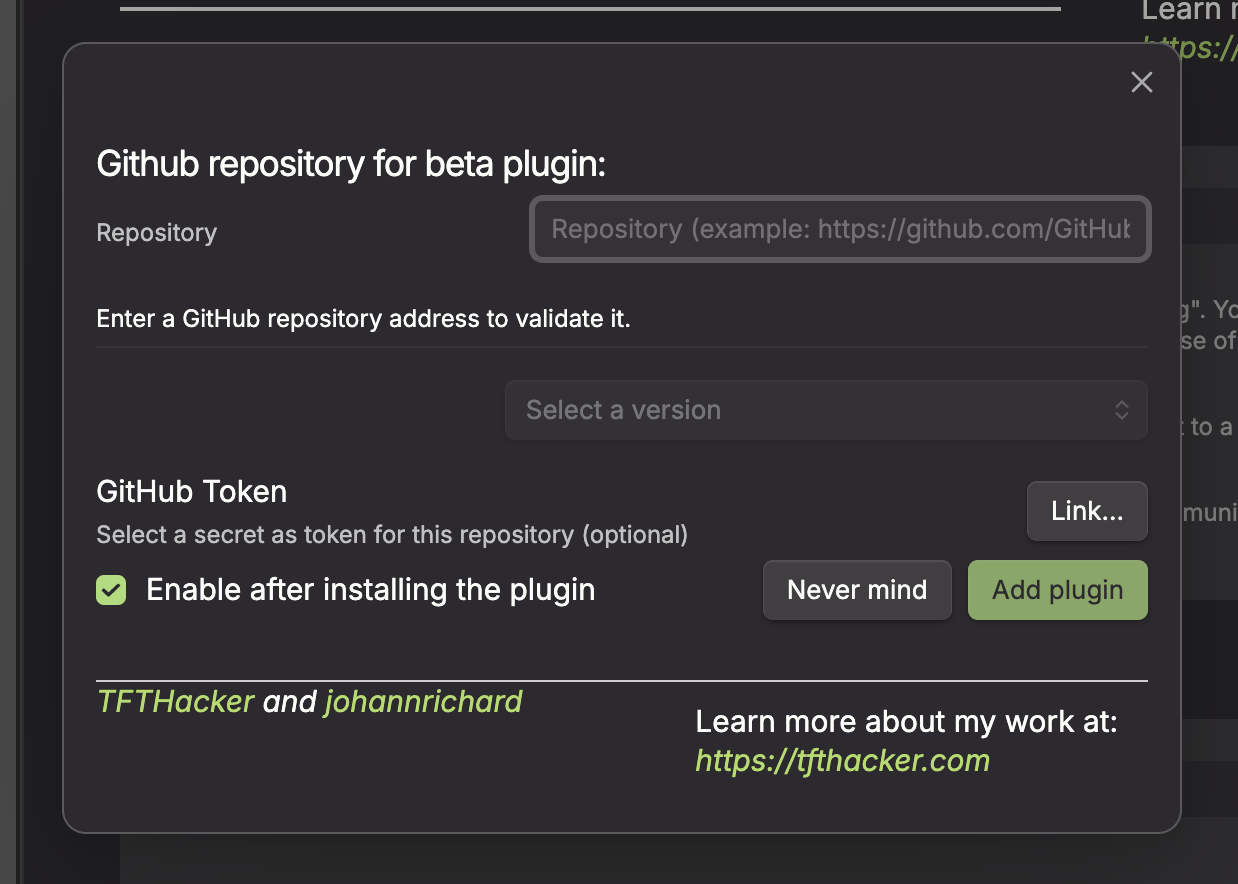This screenshot has height=884, width=1238.
Task: Click the version picker's double-arrow indicator
Action: tap(1121, 410)
